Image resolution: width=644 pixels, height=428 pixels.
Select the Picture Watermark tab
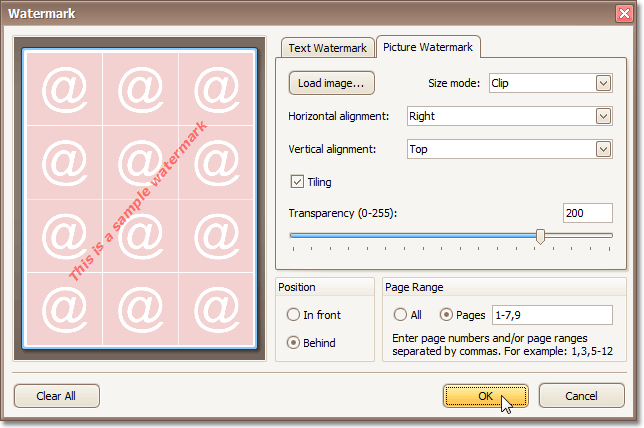pos(429,48)
